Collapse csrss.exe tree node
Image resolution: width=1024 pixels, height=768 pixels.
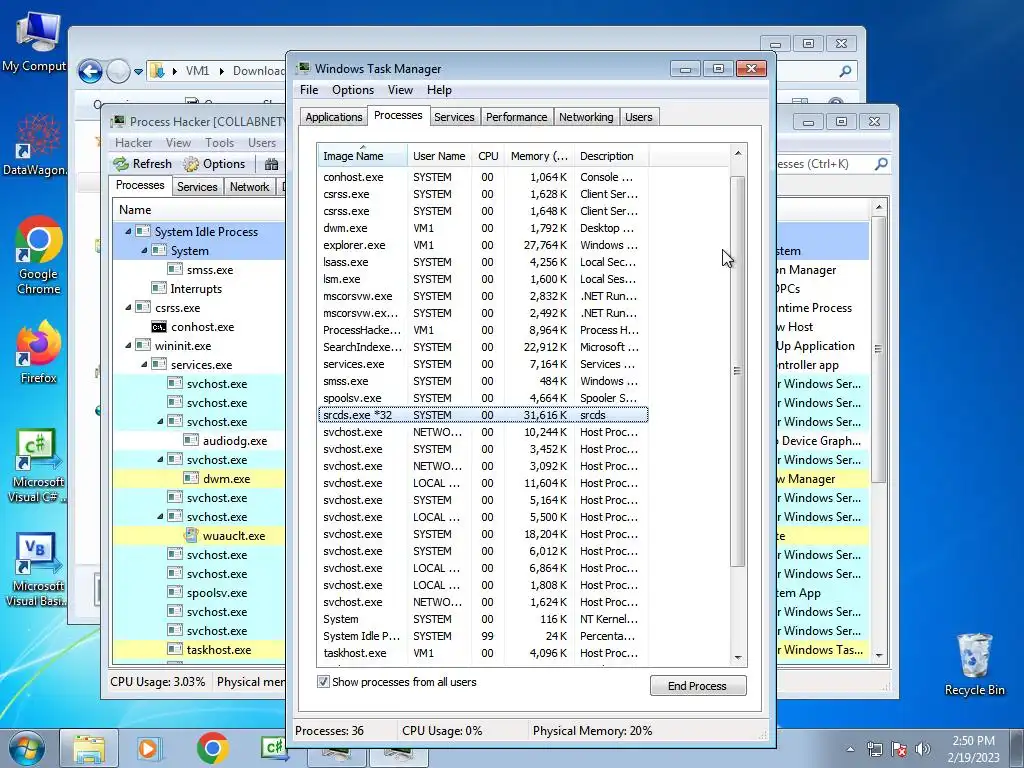[129, 307]
